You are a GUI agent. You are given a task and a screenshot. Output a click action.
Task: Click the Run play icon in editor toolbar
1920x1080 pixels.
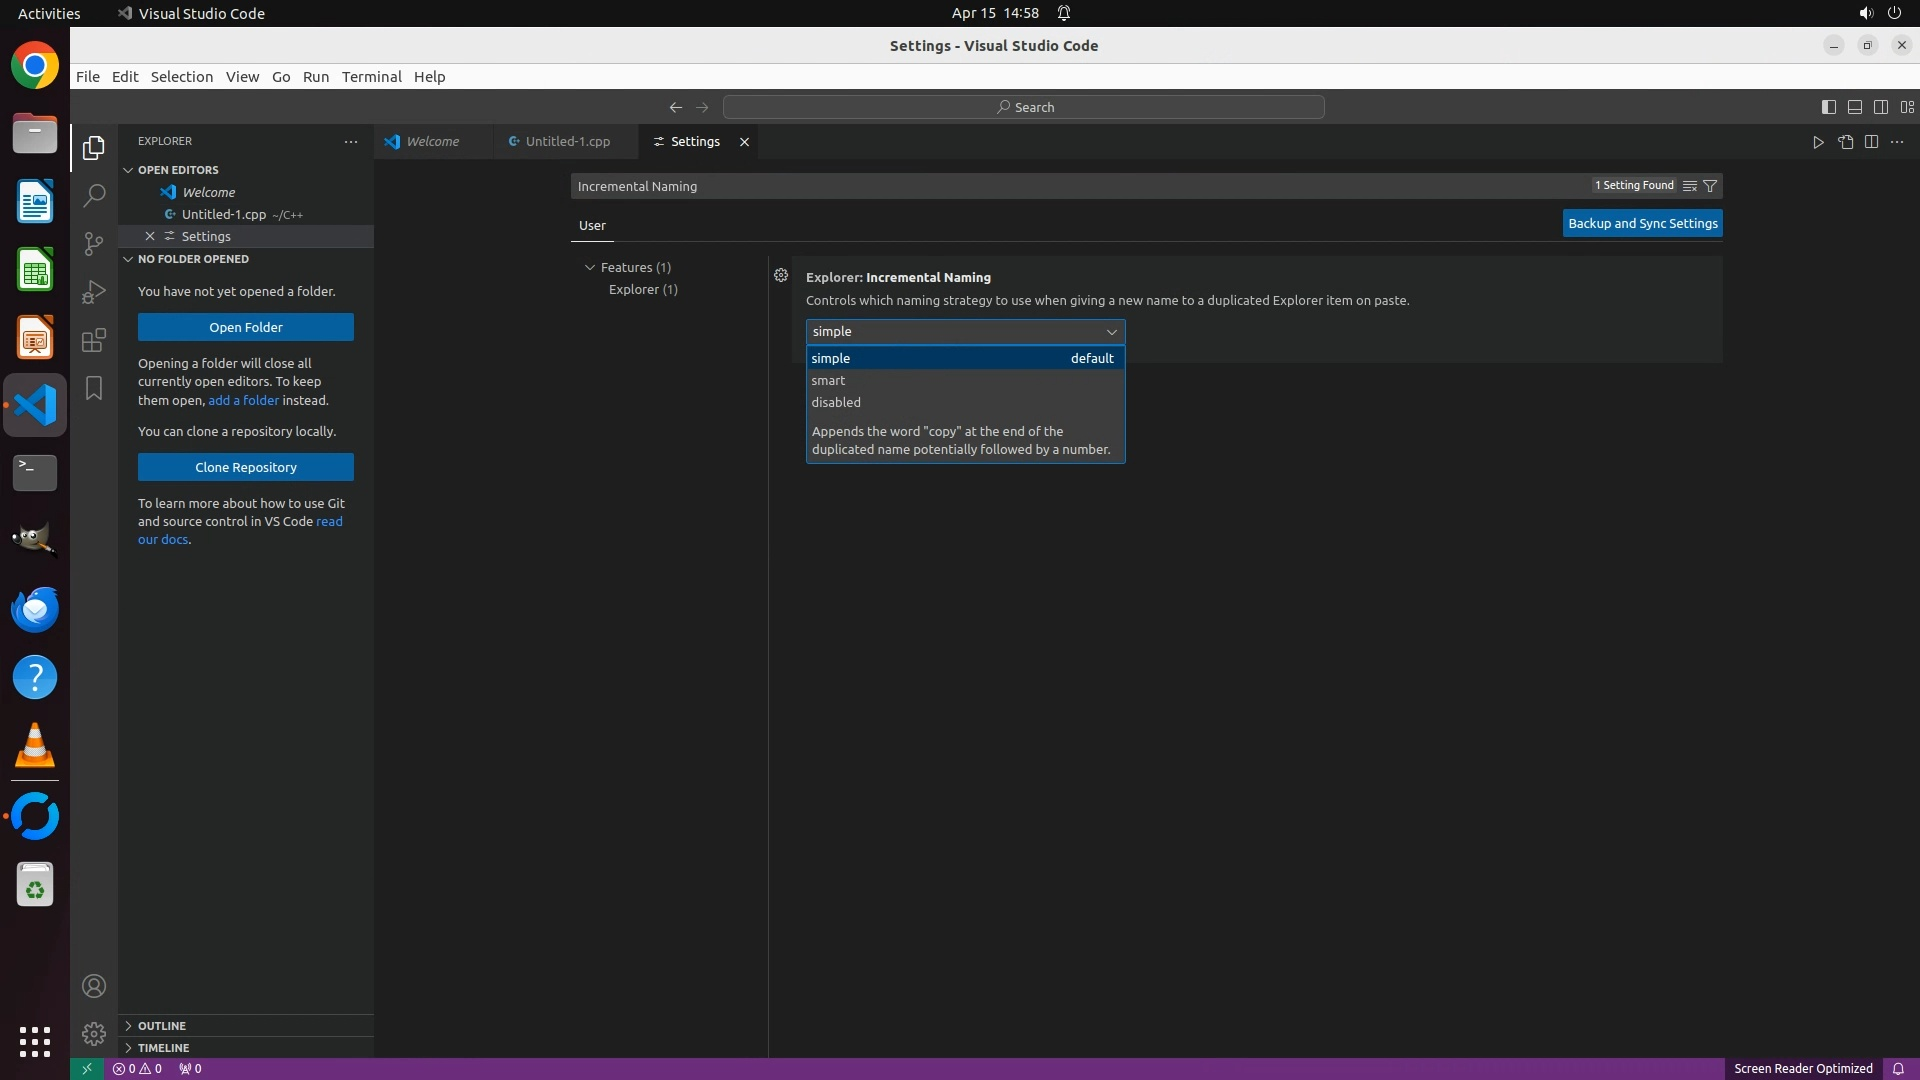(1818, 142)
